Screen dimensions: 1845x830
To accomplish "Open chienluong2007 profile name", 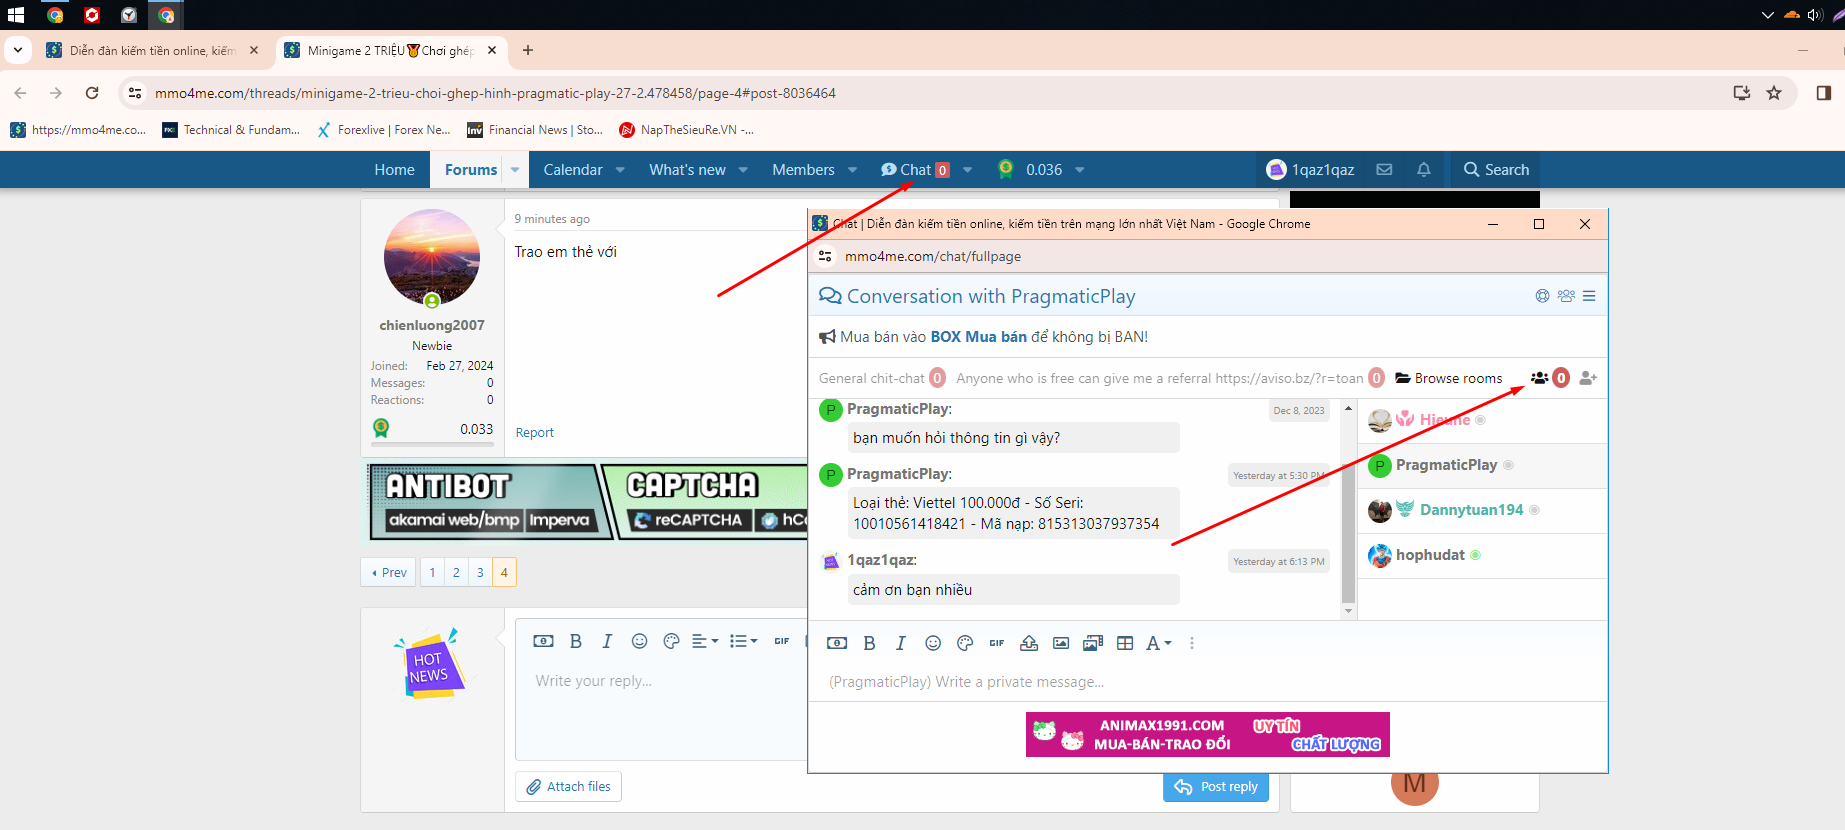I will [x=432, y=325].
